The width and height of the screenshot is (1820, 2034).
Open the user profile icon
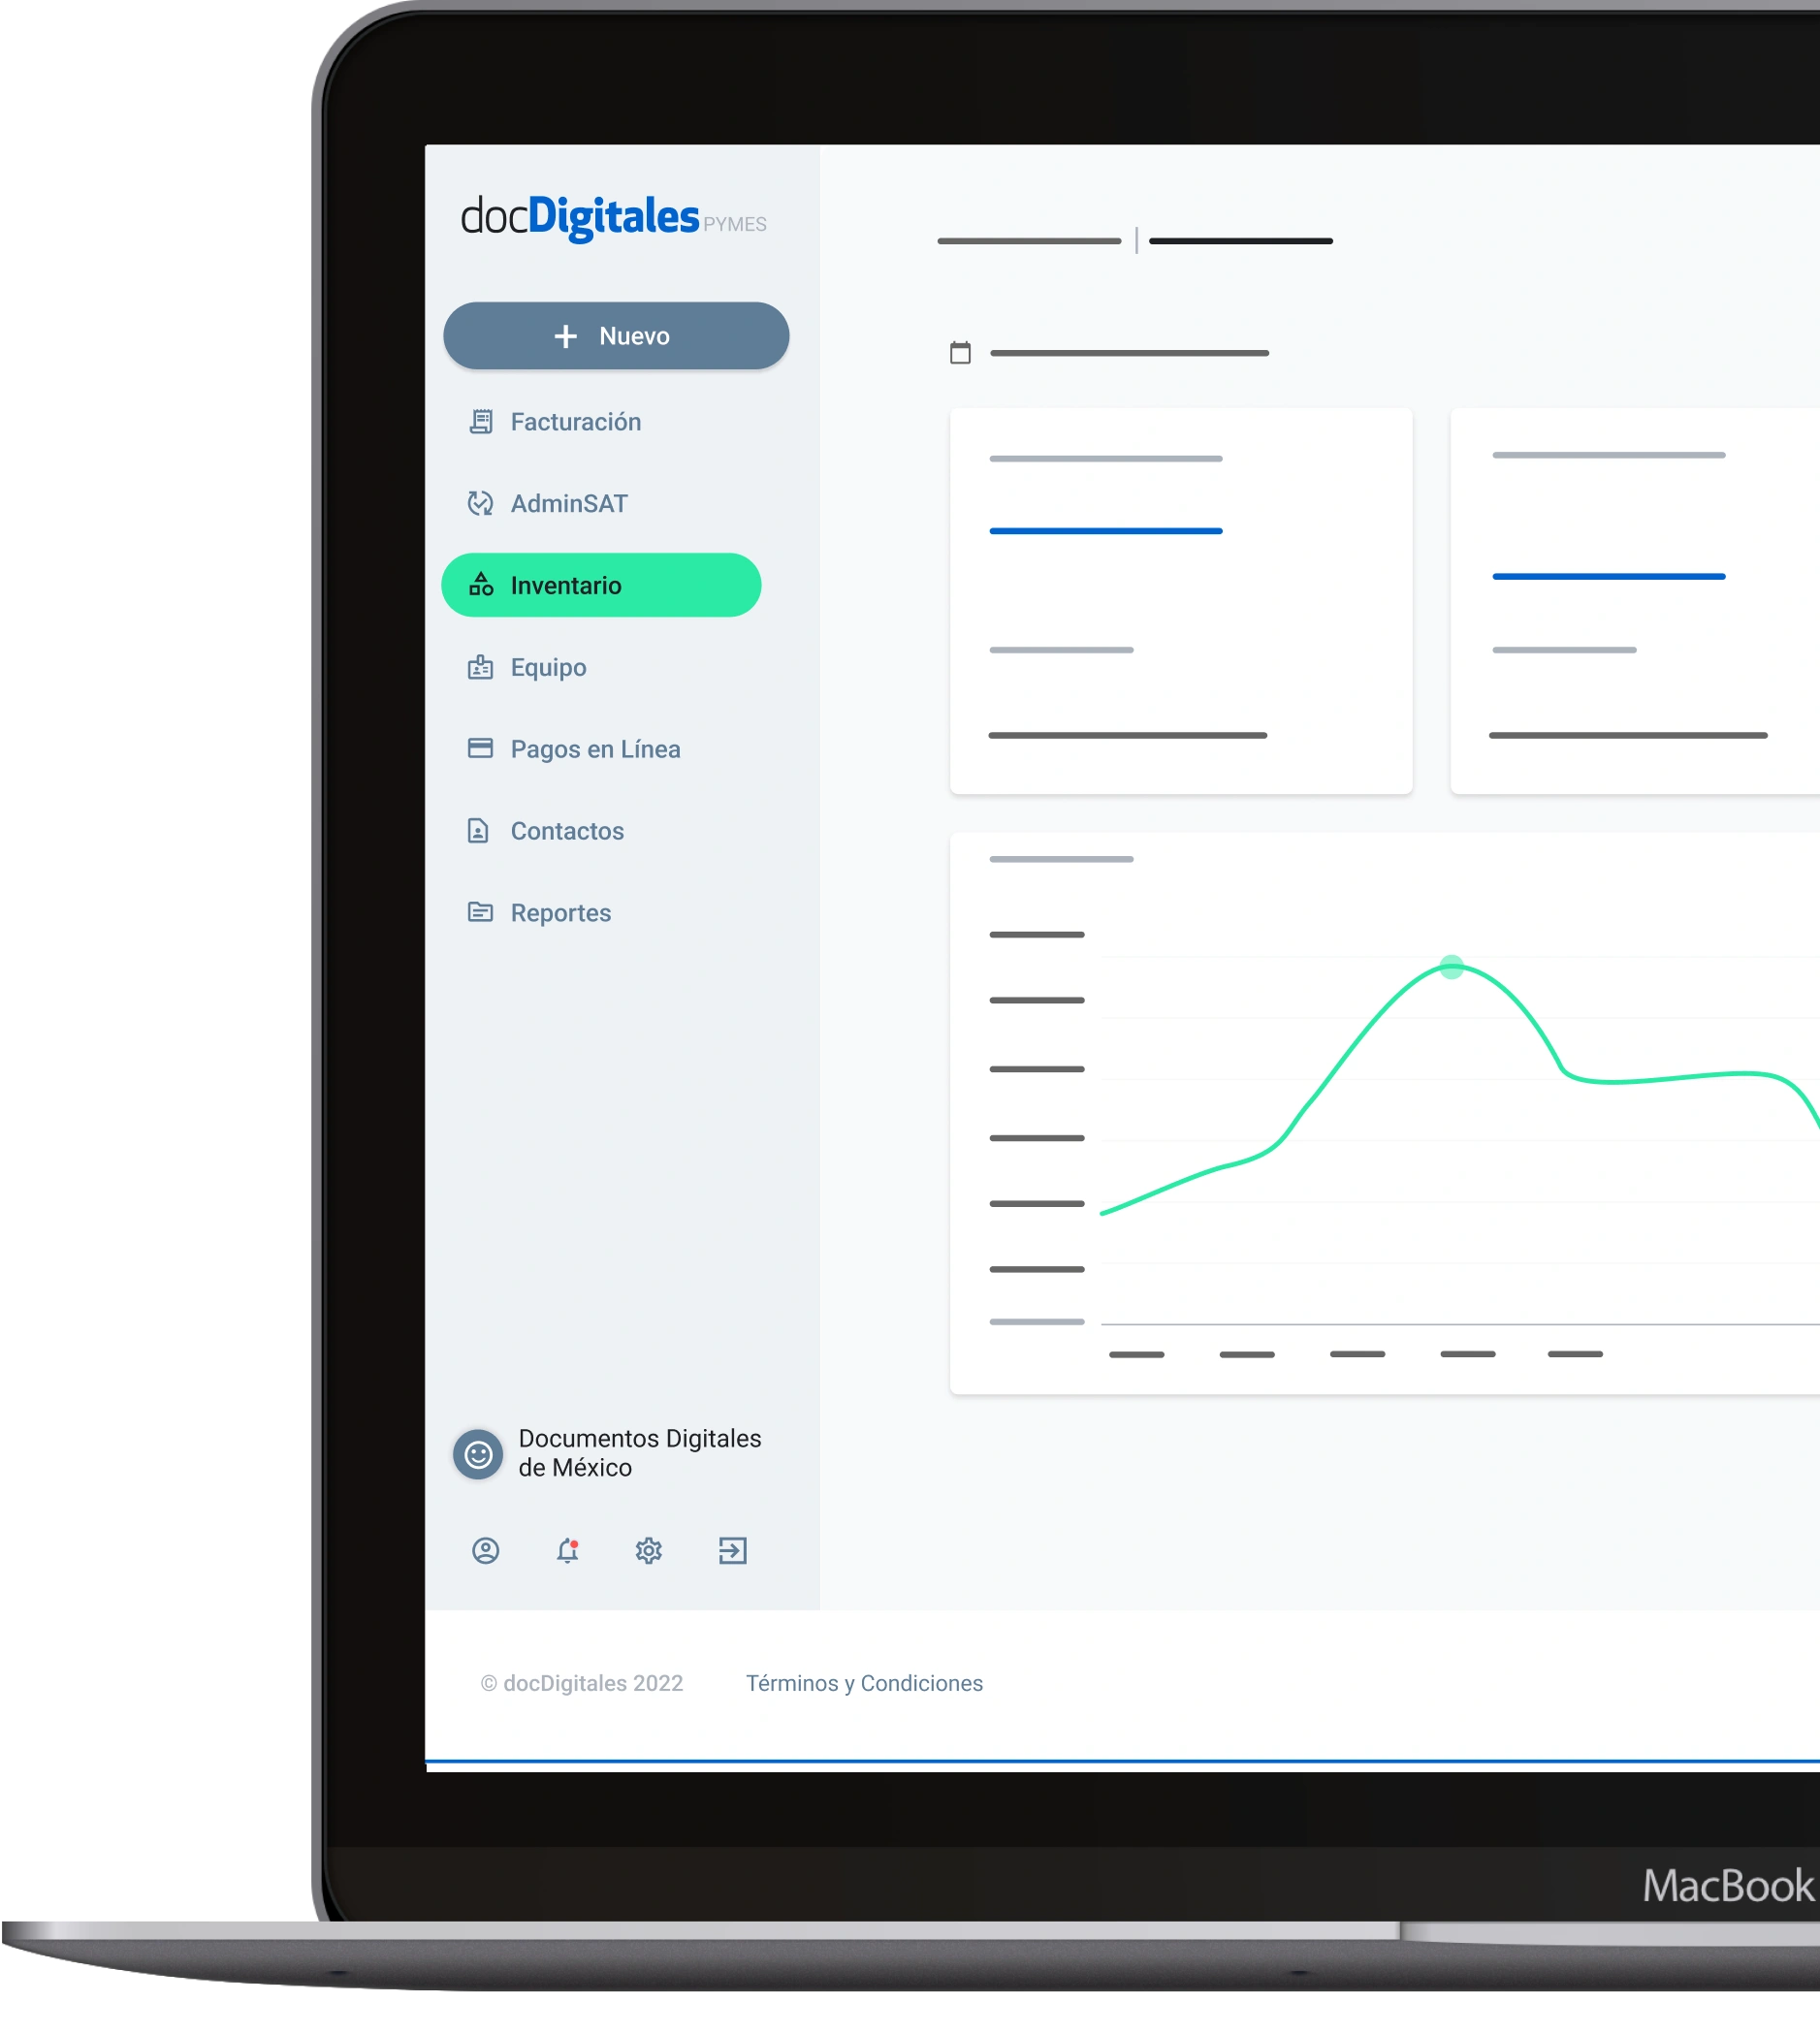[486, 1551]
